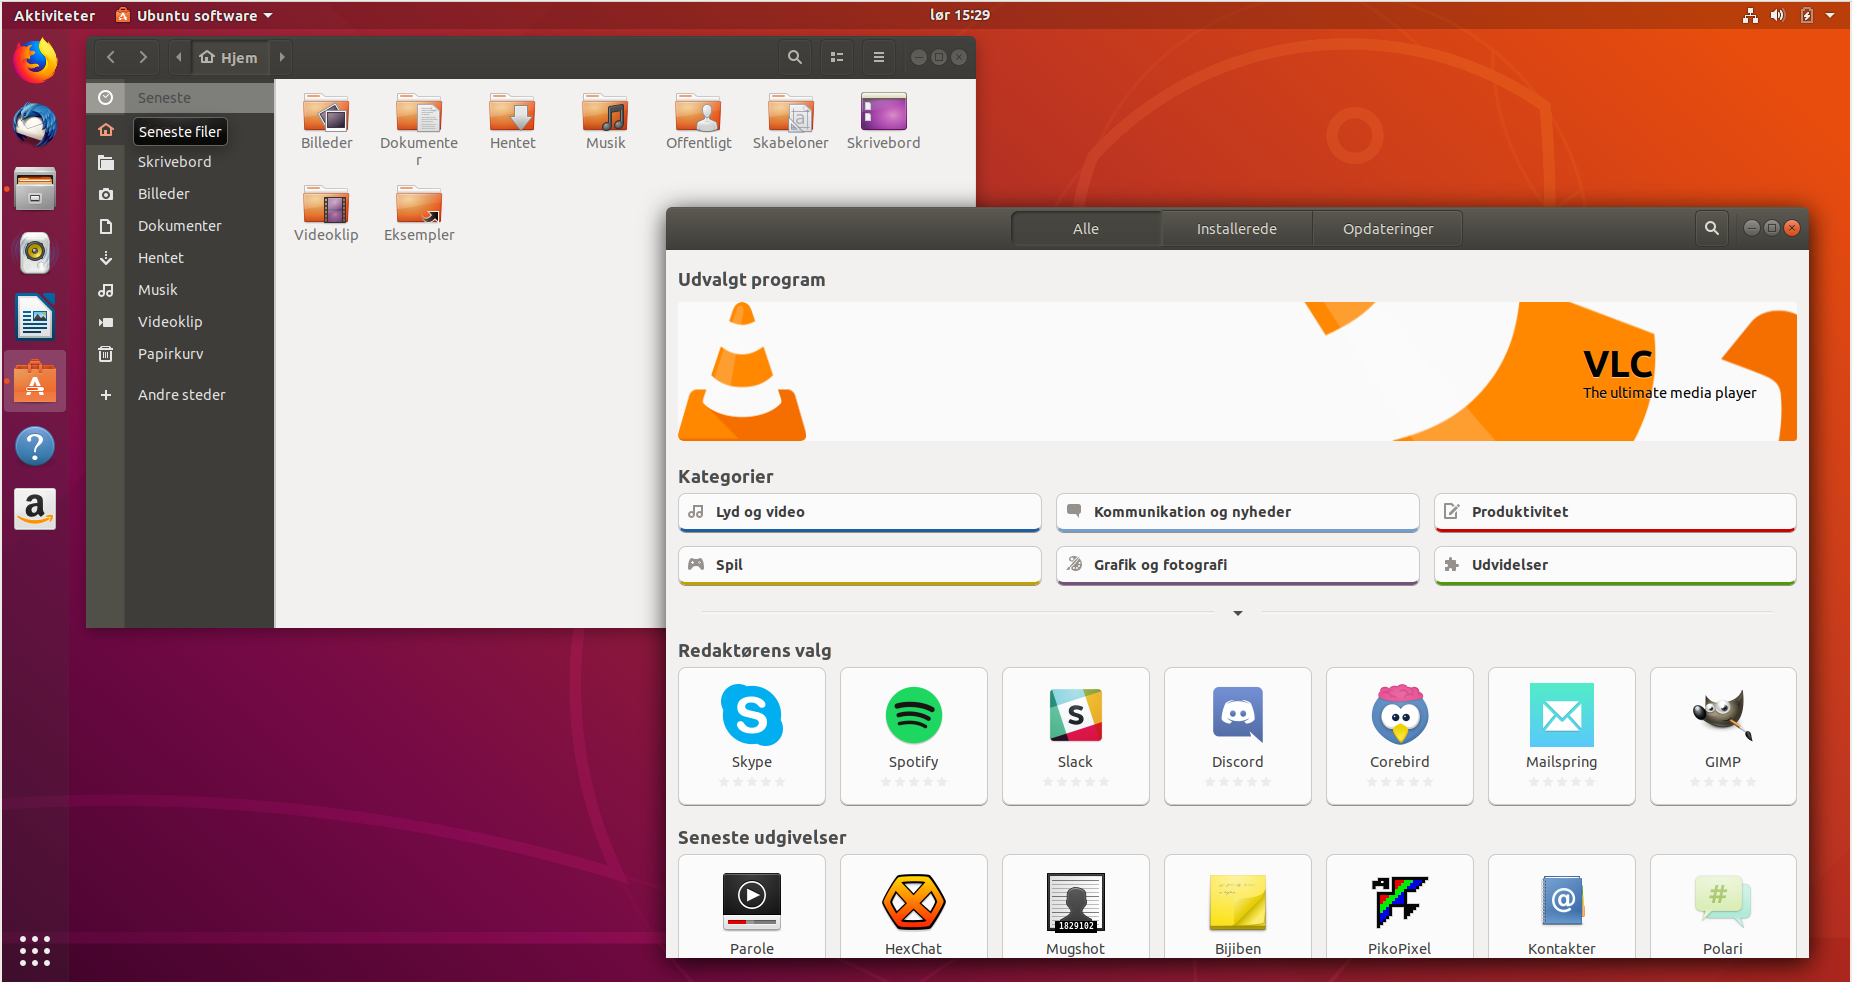The width and height of the screenshot is (1852, 982).
Task: Browse Kommunikation og nyheder category
Action: pos(1238,512)
